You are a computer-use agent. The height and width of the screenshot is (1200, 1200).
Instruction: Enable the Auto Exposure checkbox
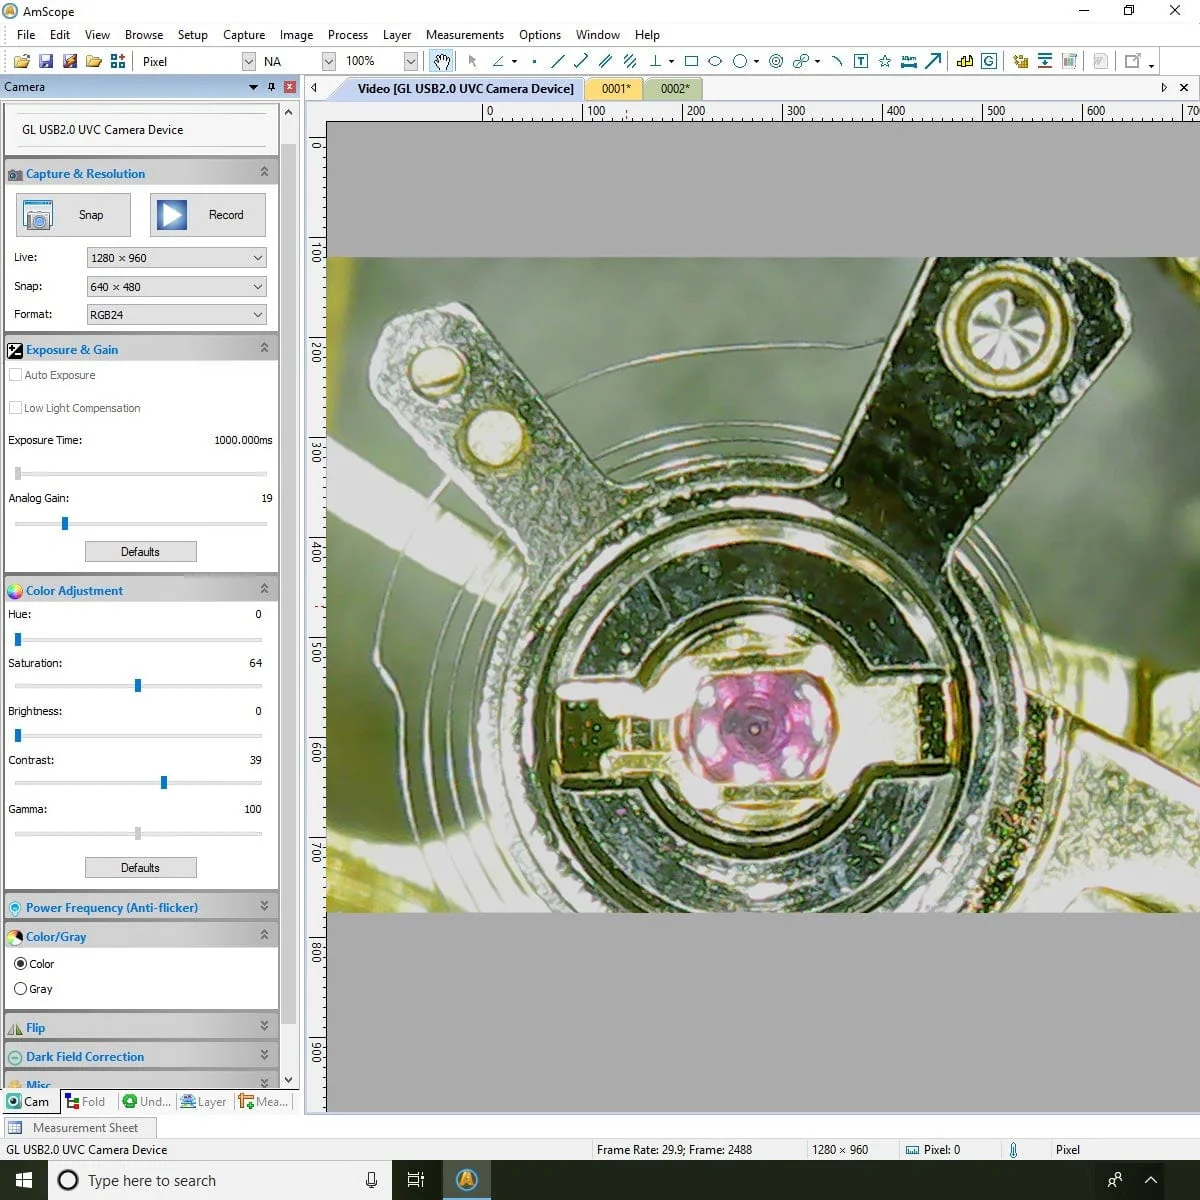click(x=15, y=375)
